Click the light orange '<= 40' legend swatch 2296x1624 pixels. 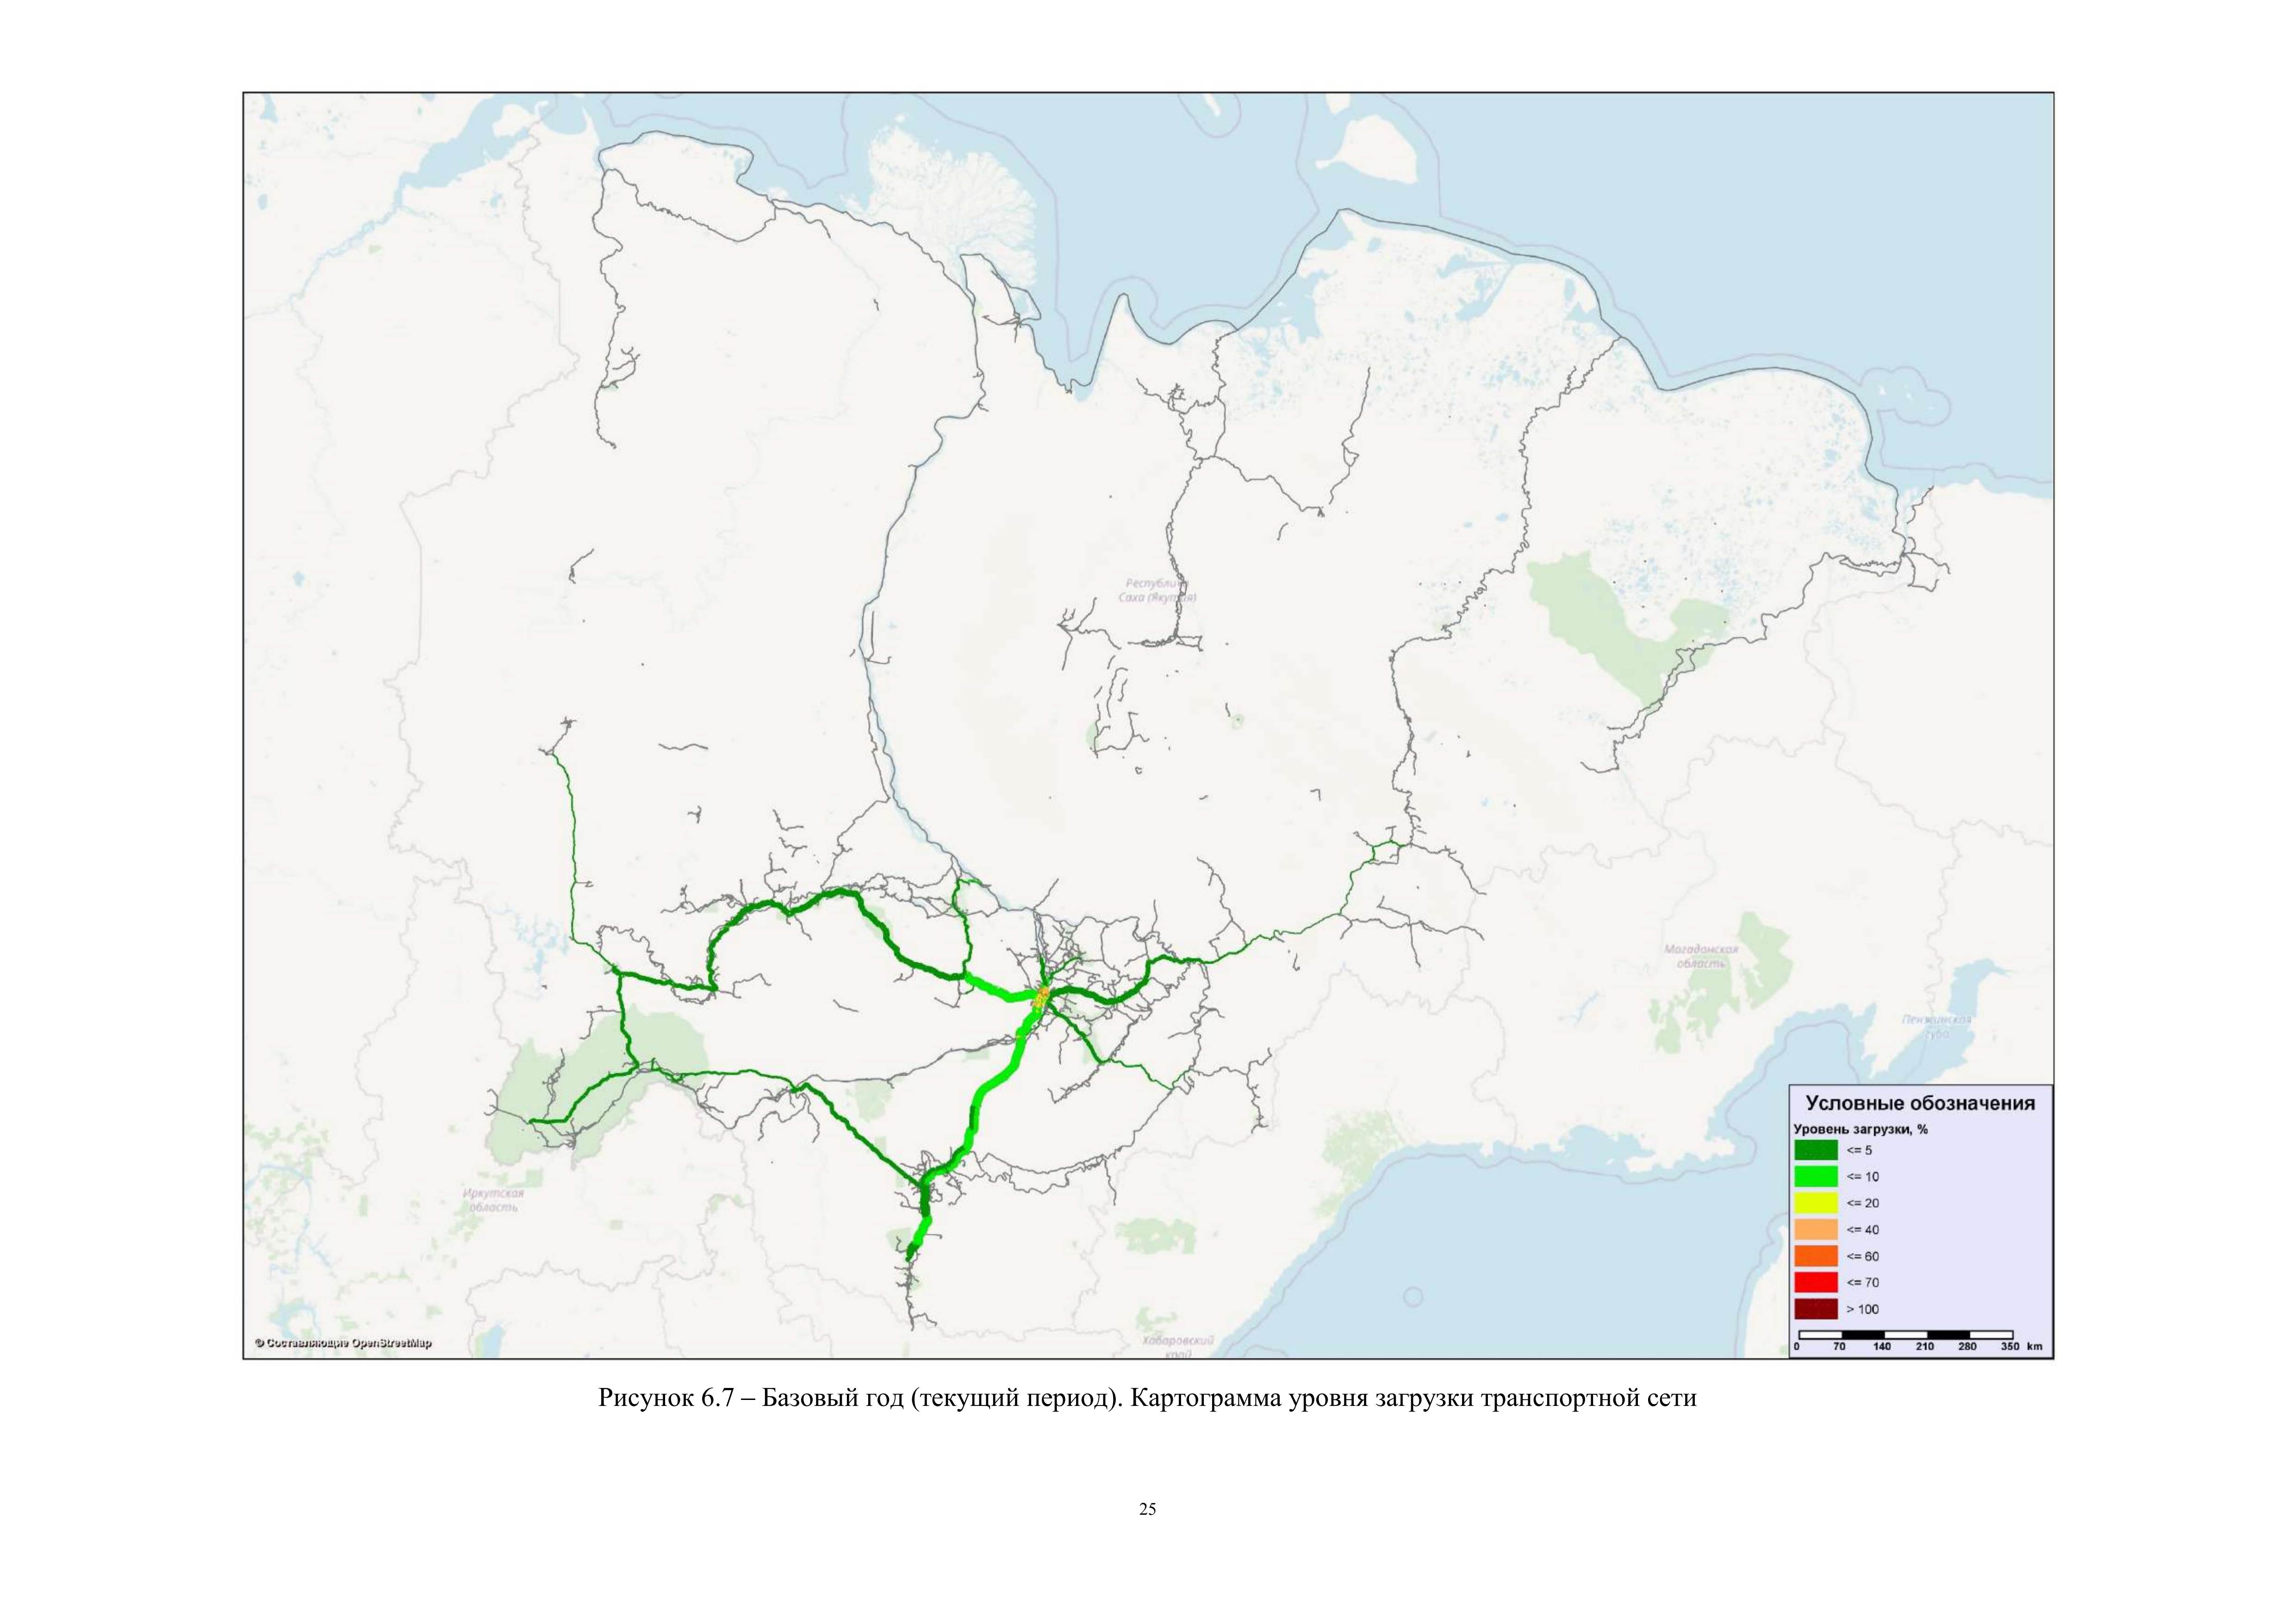(1815, 1229)
